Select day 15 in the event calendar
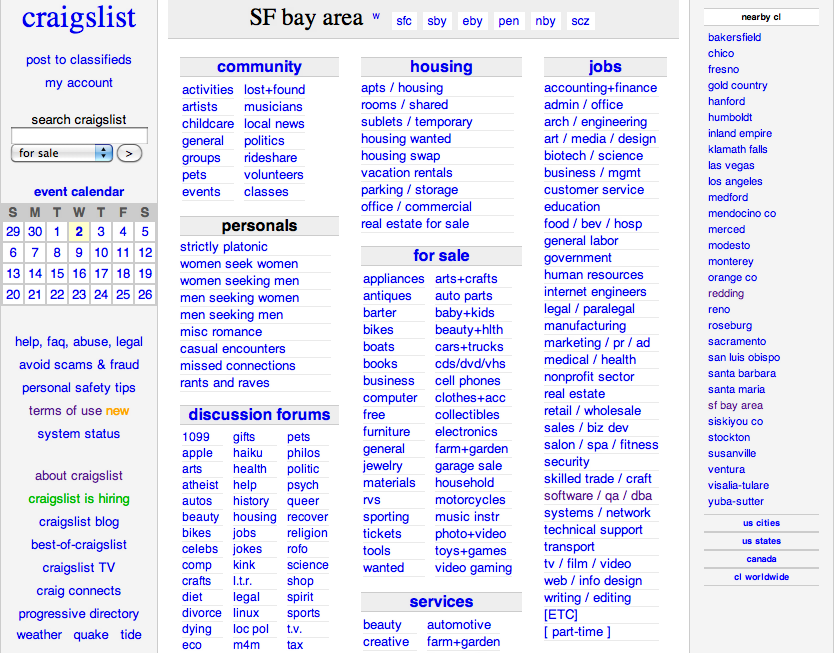Screen dimensions: 835x653 [57, 274]
